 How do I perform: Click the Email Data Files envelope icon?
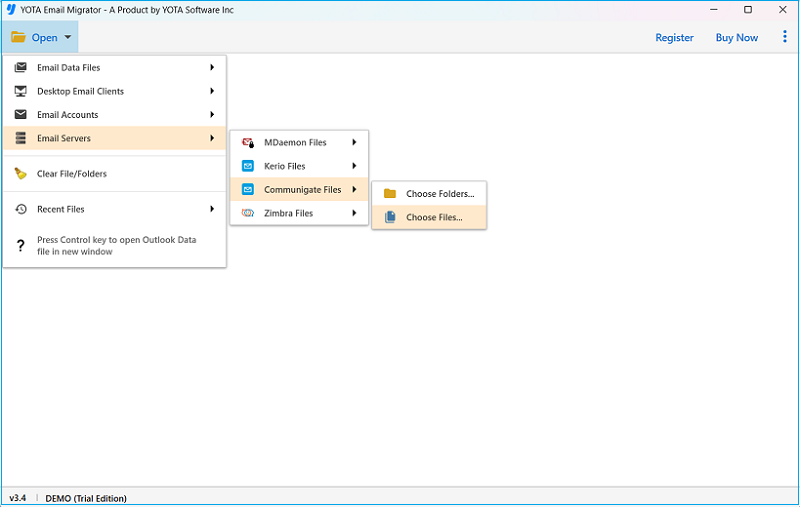tap(20, 68)
